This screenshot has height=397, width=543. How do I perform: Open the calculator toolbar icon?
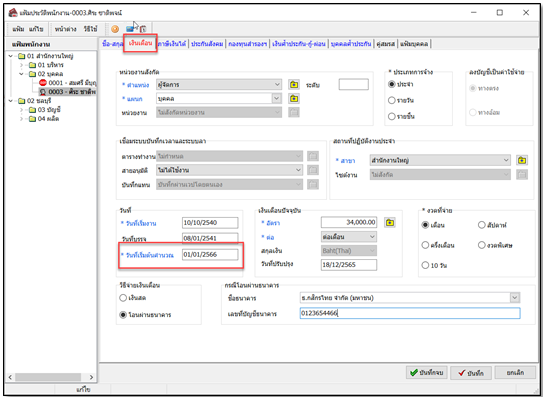pos(143,29)
